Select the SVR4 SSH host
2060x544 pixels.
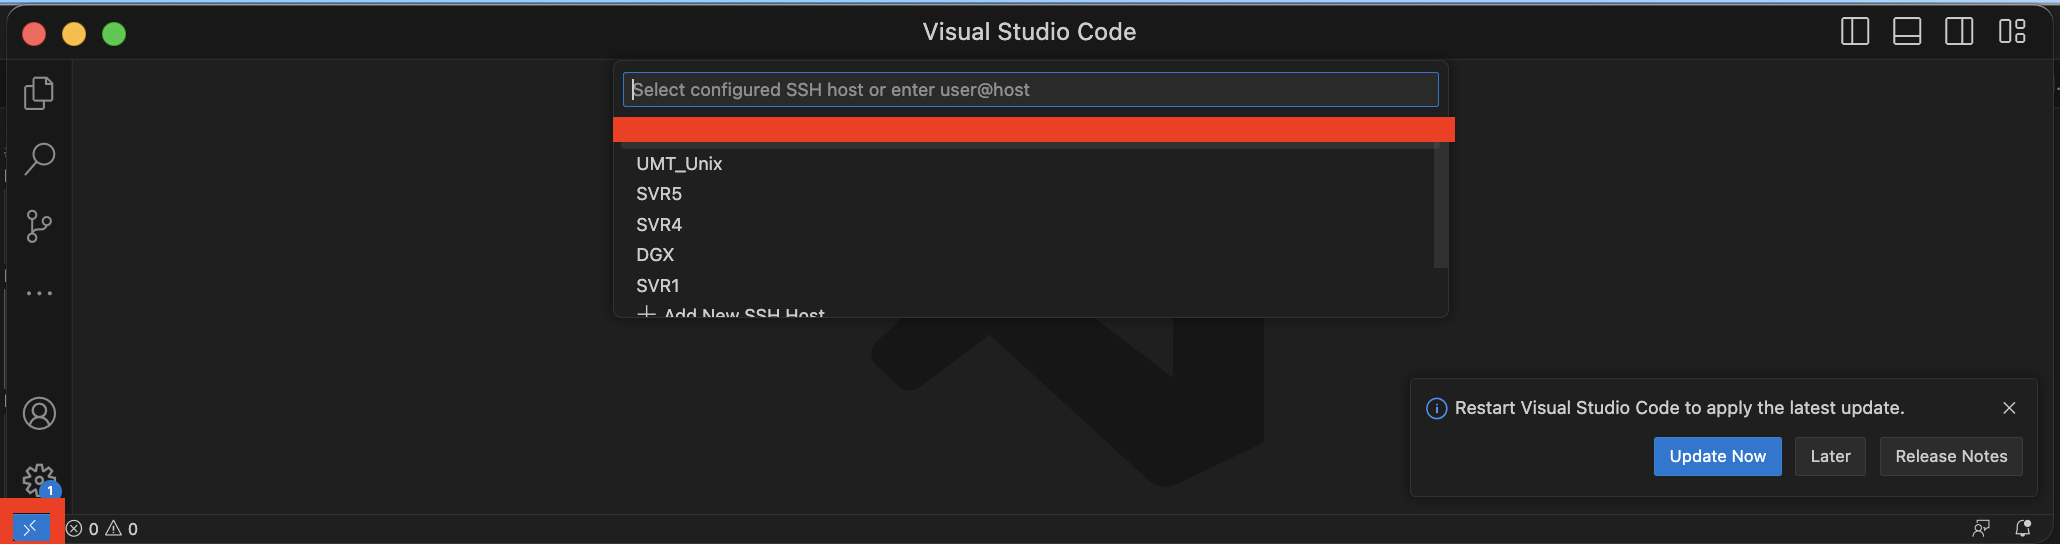[1027, 225]
